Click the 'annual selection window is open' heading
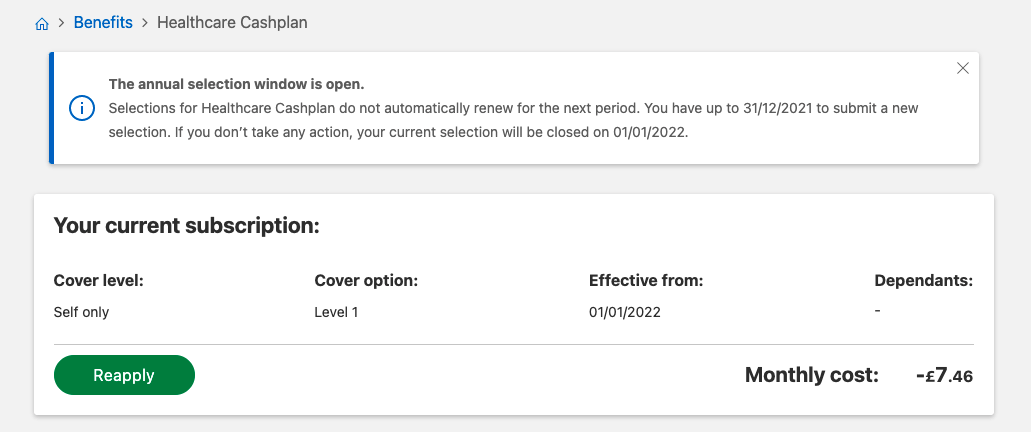The width and height of the screenshot is (1031, 432). (x=236, y=84)
